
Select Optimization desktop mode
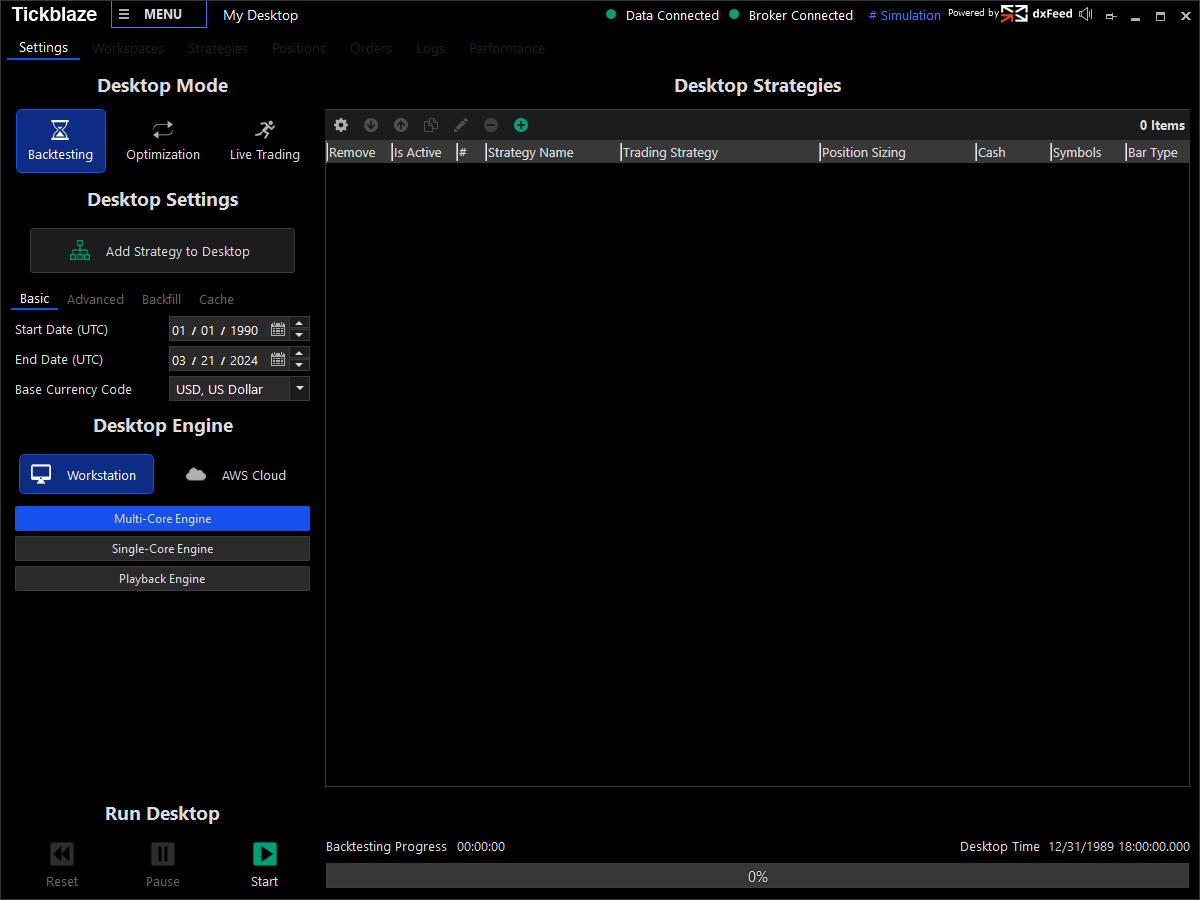163,141
